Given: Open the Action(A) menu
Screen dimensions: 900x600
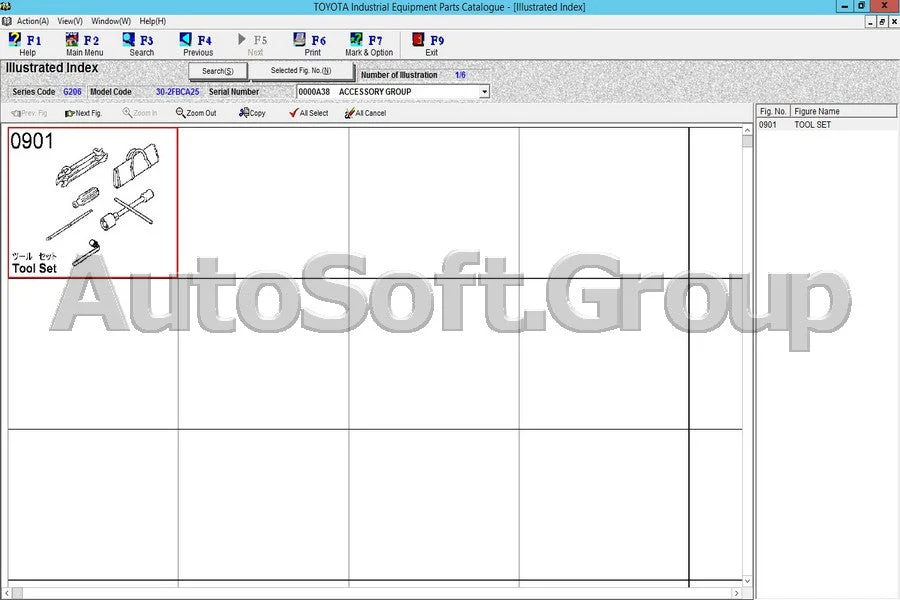Looking at the screenshot, I should coord(31,20).
